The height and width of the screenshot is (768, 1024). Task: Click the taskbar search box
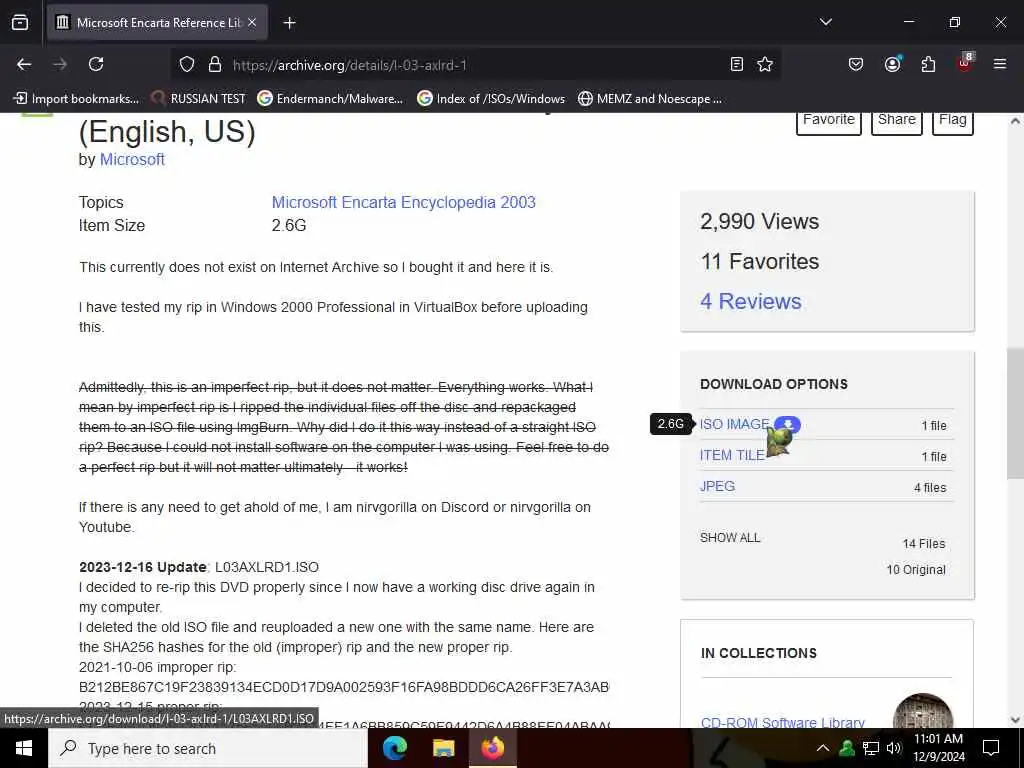click(x=208, y=748)
